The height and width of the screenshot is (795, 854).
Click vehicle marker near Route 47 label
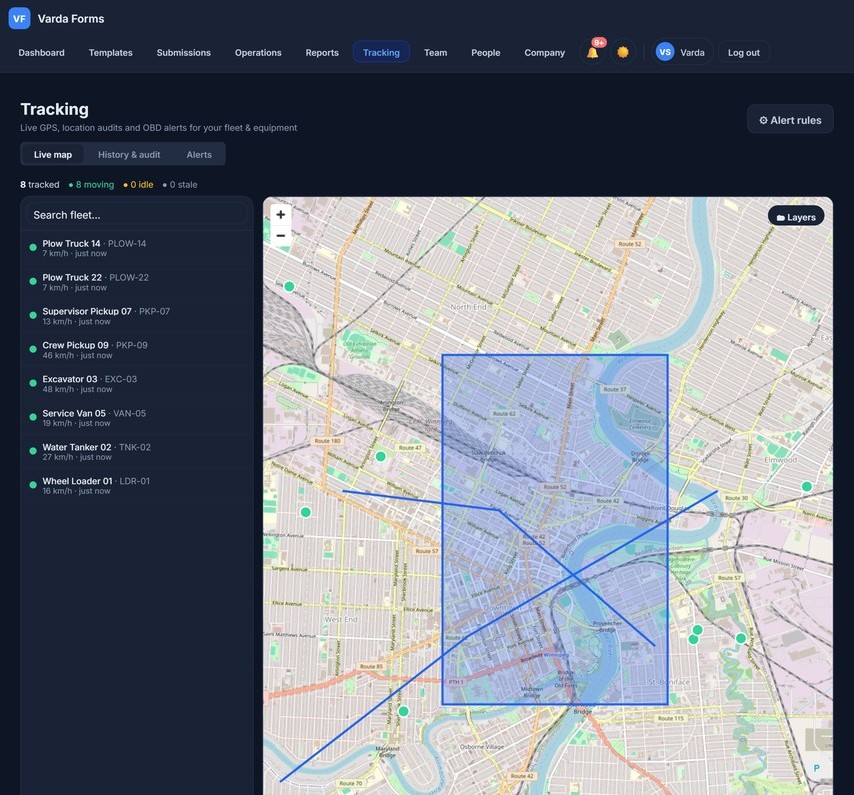[x=381, y=456]
